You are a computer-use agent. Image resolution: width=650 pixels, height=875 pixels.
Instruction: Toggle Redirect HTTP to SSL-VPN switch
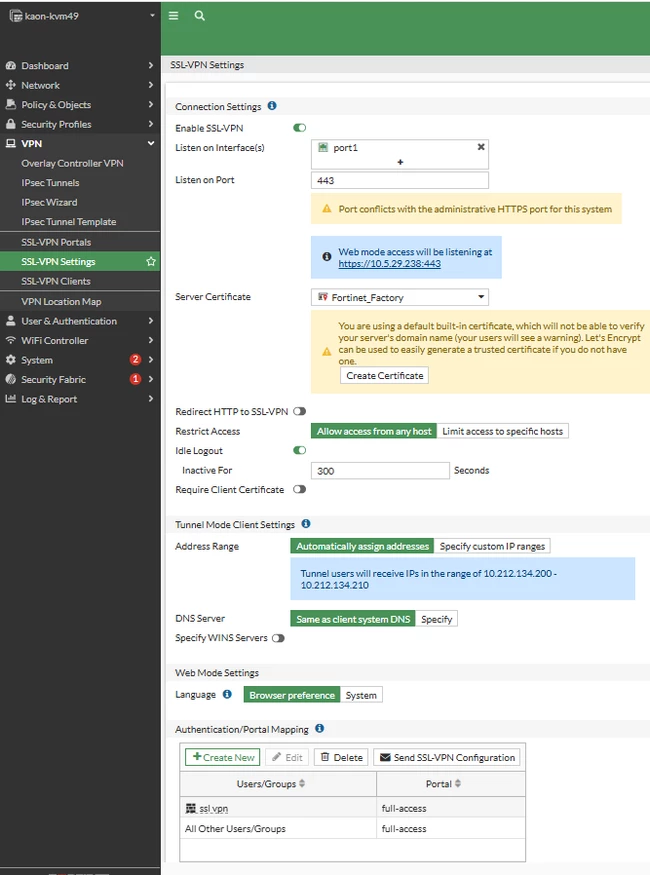click(300, 411)
